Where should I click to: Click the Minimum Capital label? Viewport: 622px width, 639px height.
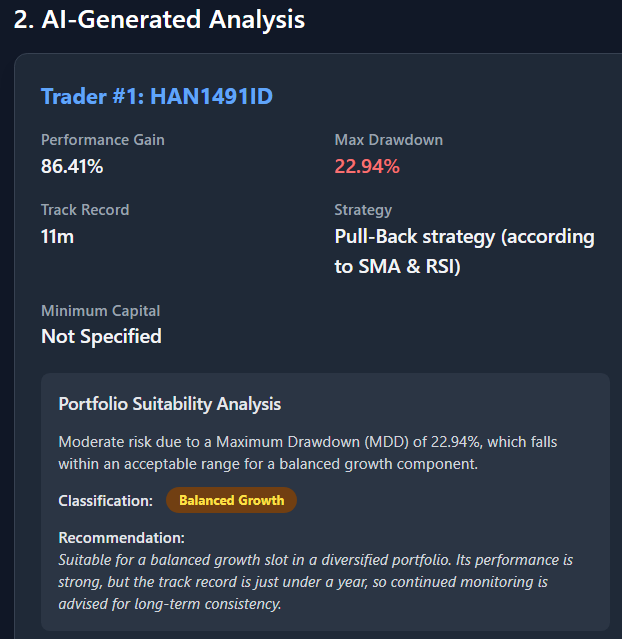click(x=101, y=311)
